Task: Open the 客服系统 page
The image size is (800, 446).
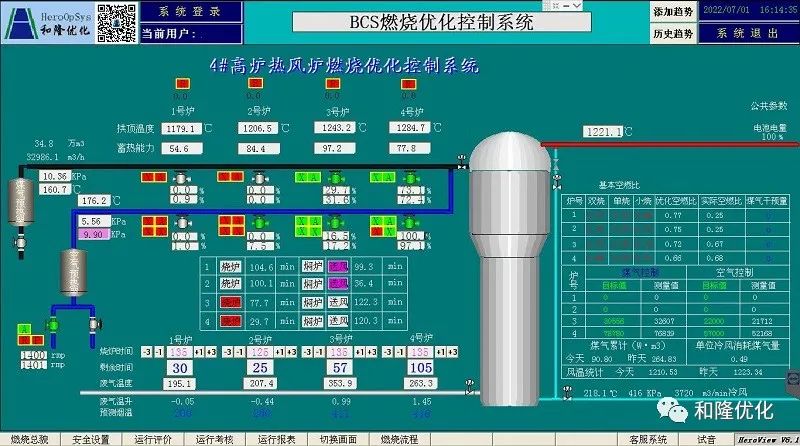Action: tap(647, 439)
